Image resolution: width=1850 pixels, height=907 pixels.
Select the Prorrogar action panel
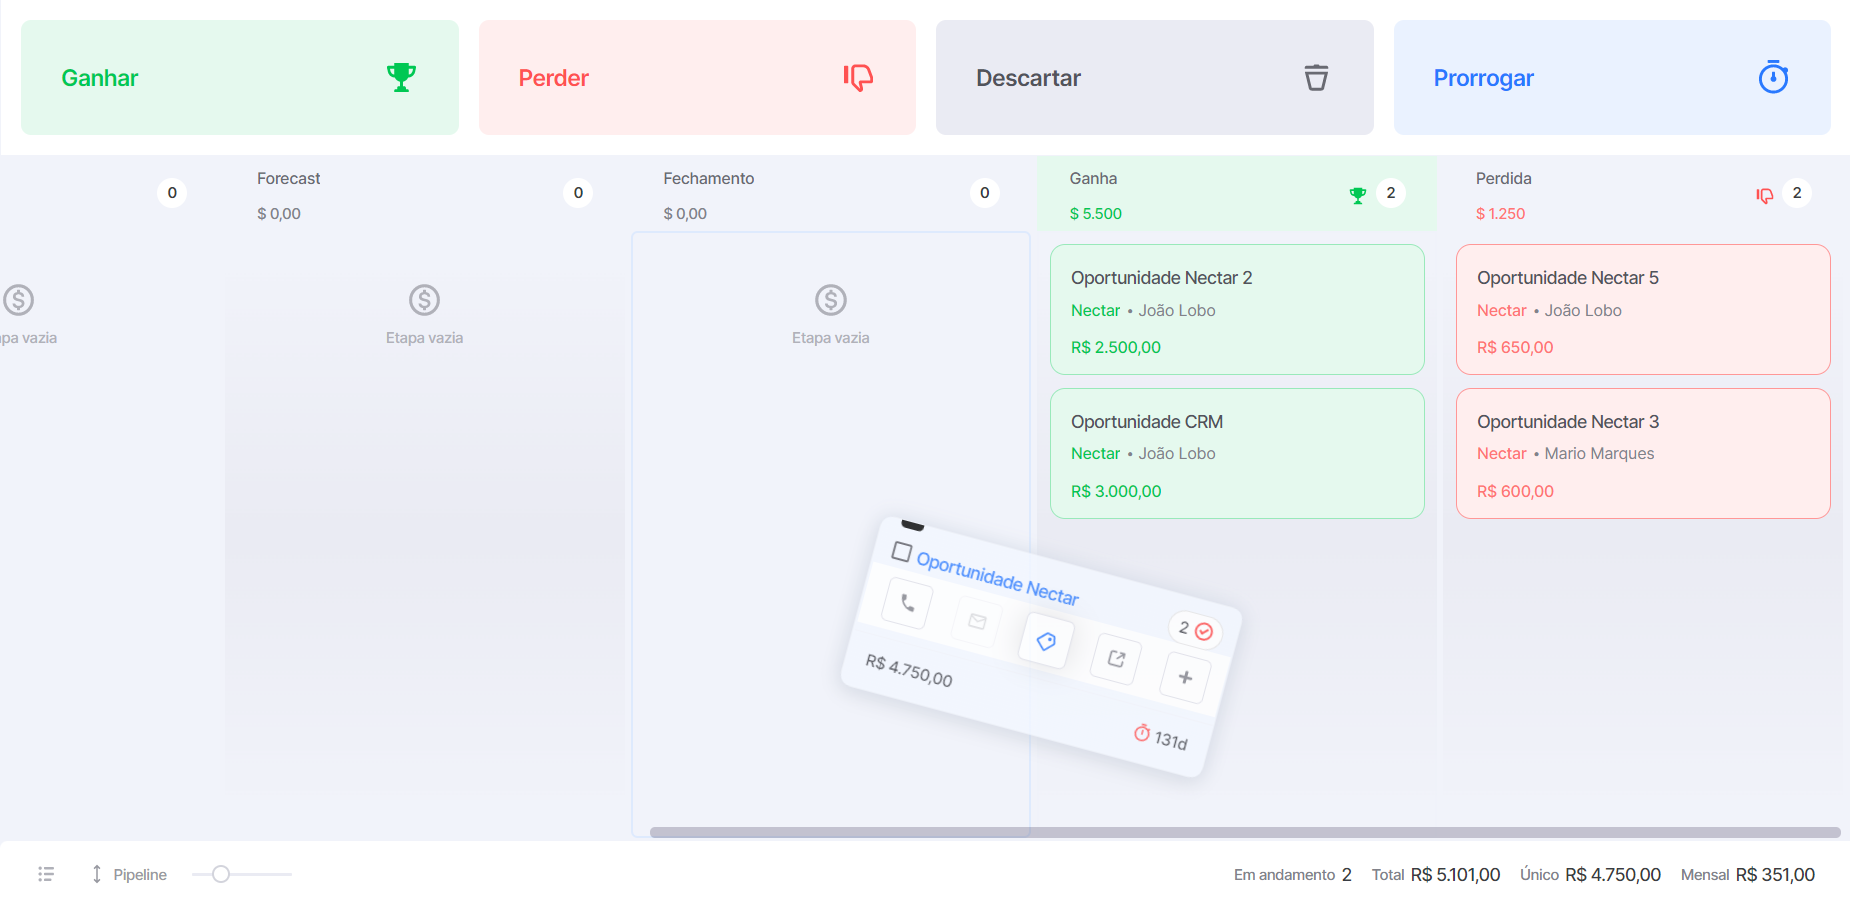[1612, 78]
